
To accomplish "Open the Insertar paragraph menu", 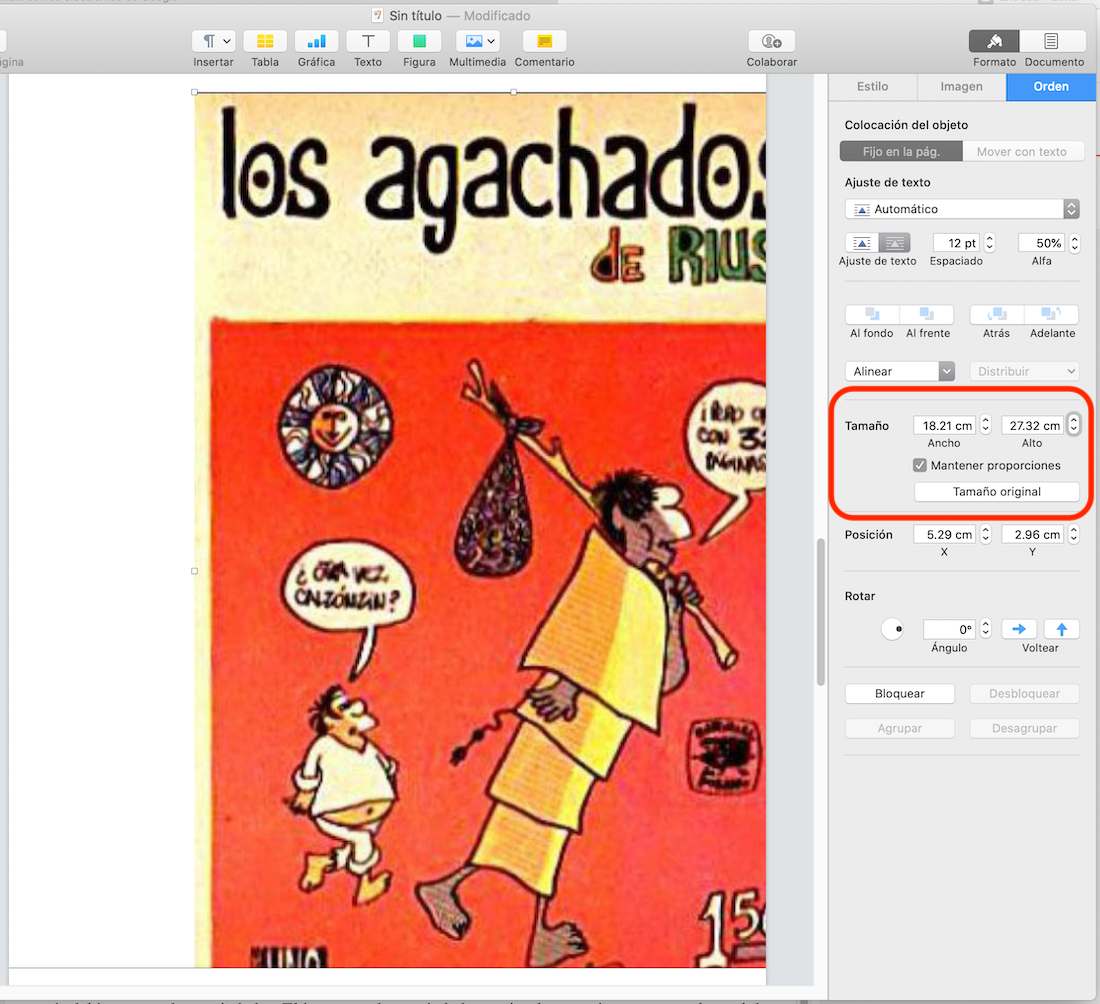I will click(x=213, y=41).
